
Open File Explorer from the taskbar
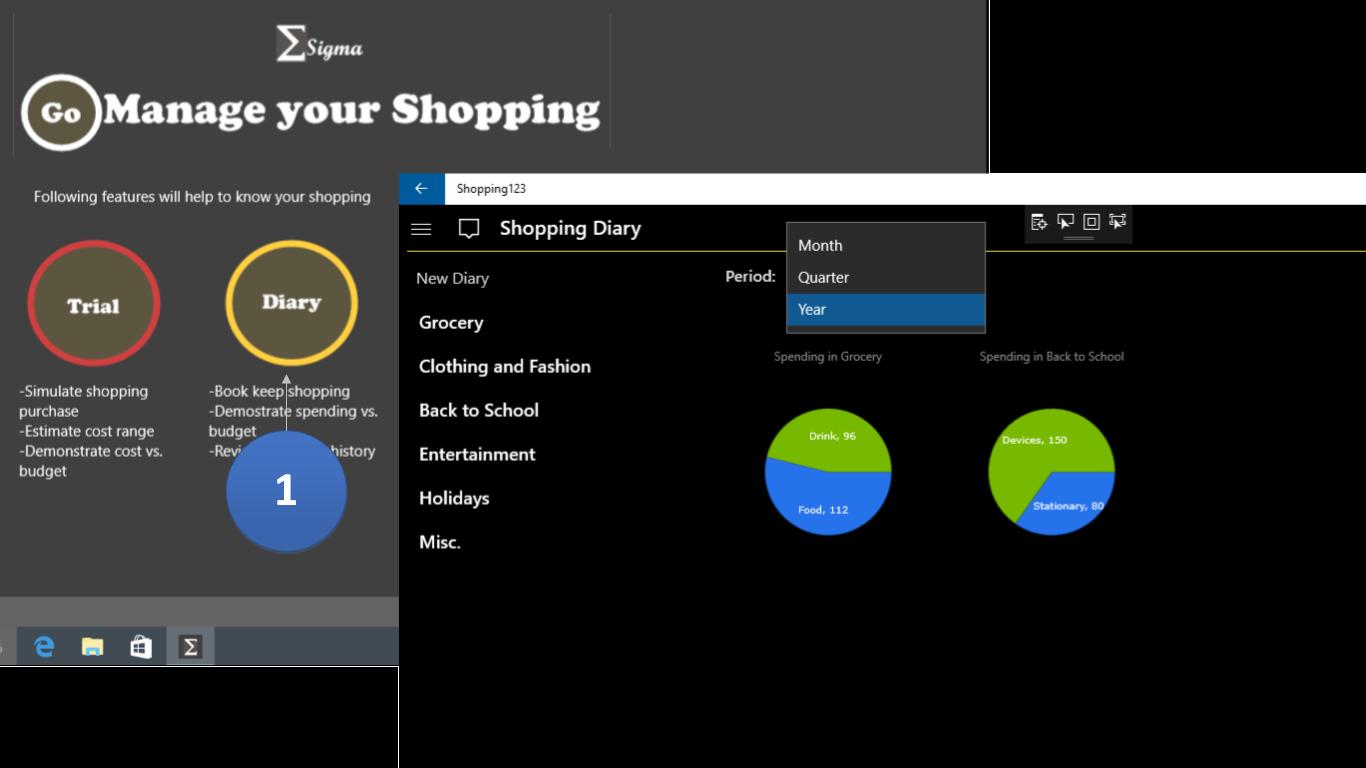point(92,647)
